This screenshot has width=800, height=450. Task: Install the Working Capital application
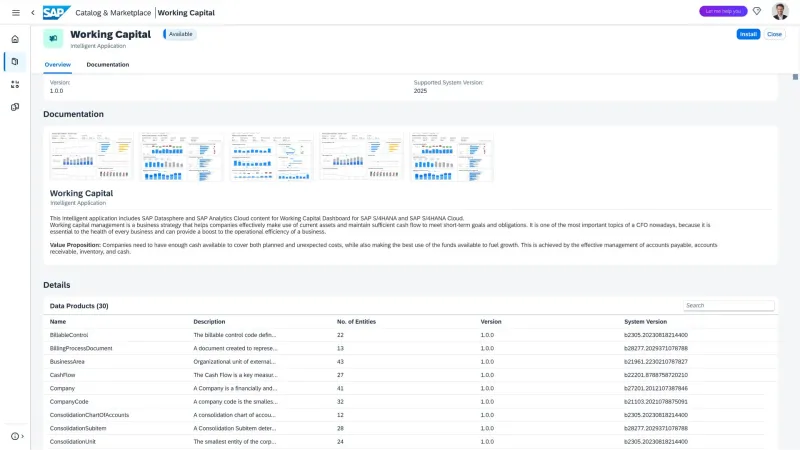[x=748, y=34]
